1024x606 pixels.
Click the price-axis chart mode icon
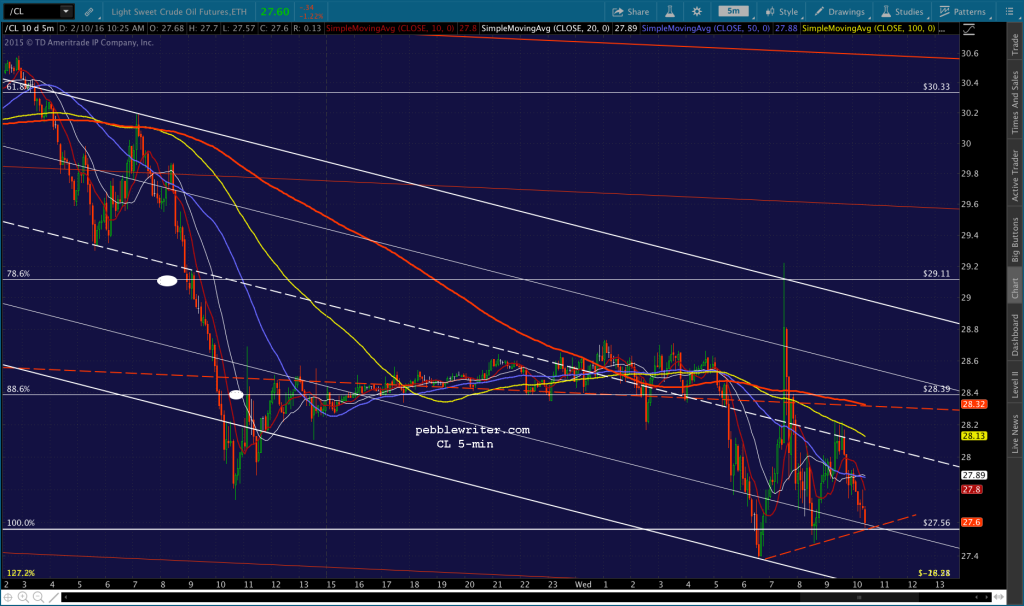[969, 29]
